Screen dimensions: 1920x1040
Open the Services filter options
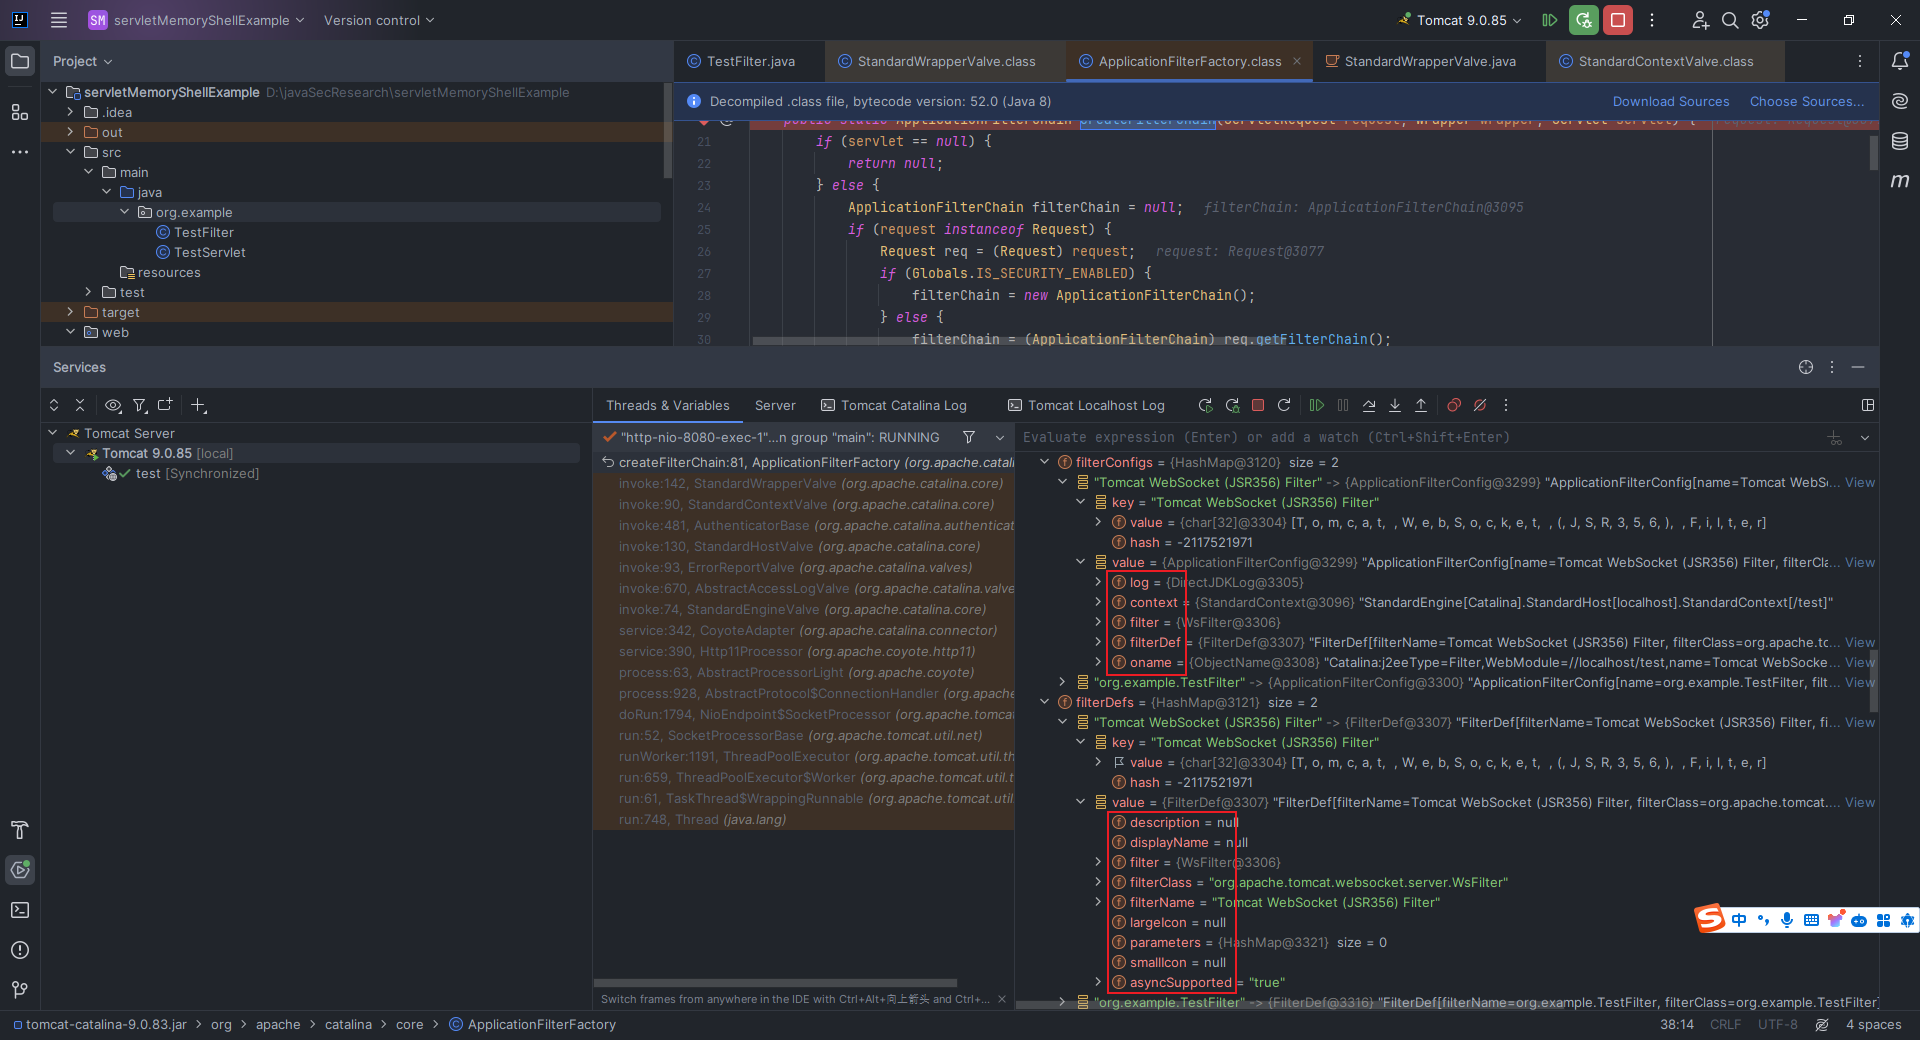coord(140,405)
